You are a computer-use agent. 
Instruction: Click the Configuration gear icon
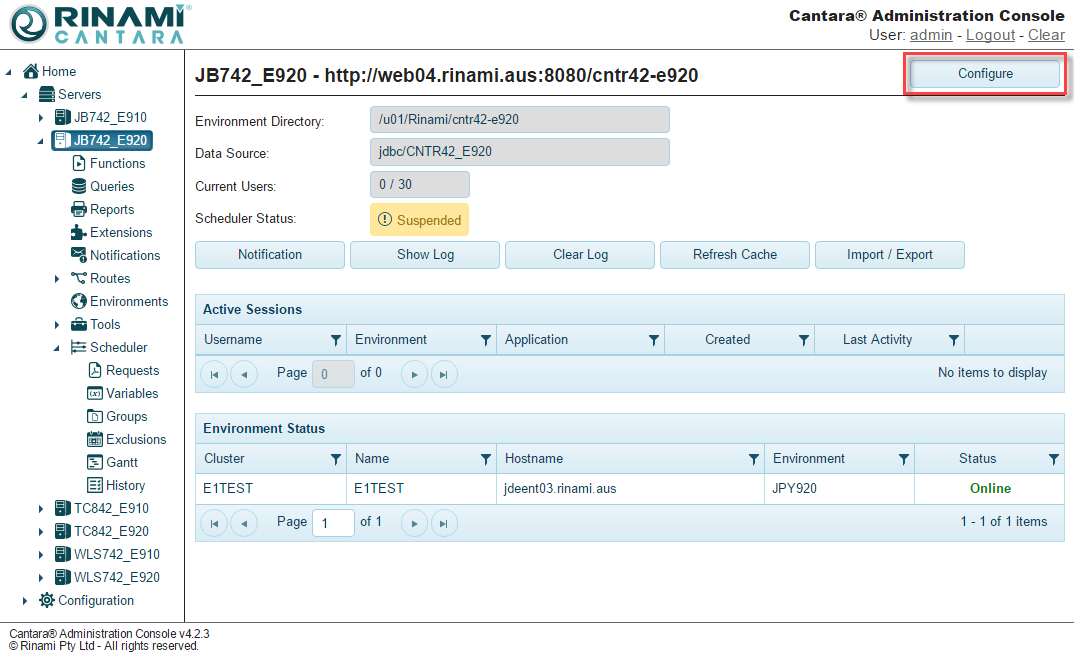click(47, 600)
